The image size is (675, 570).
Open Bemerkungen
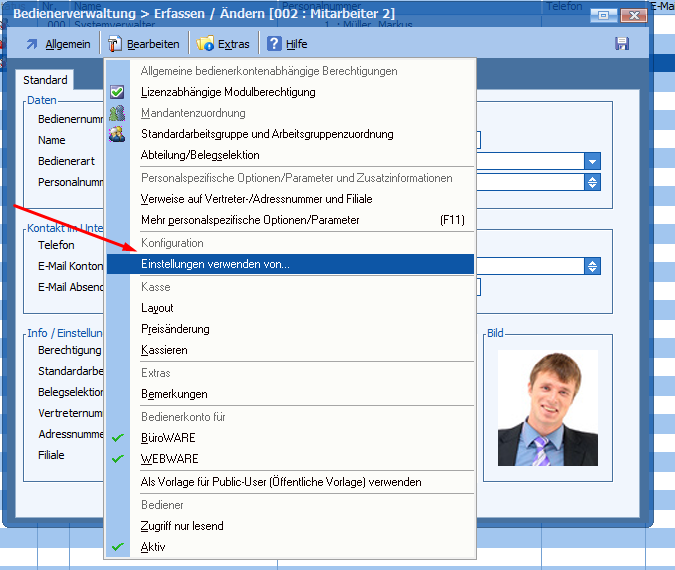tap(174, 394)
